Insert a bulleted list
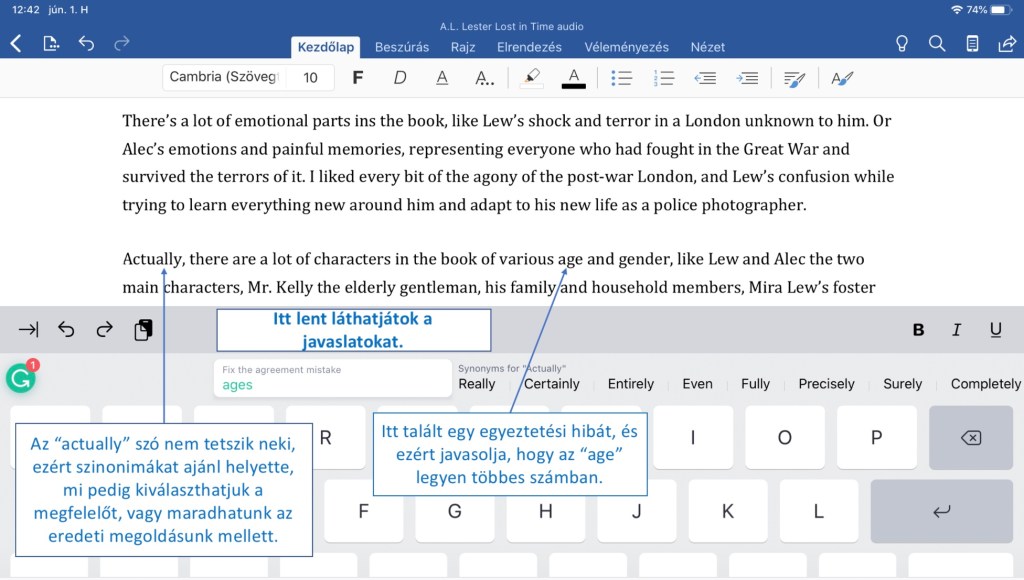The height and width of the screenshot is (580, 1024). click(621, 78)
